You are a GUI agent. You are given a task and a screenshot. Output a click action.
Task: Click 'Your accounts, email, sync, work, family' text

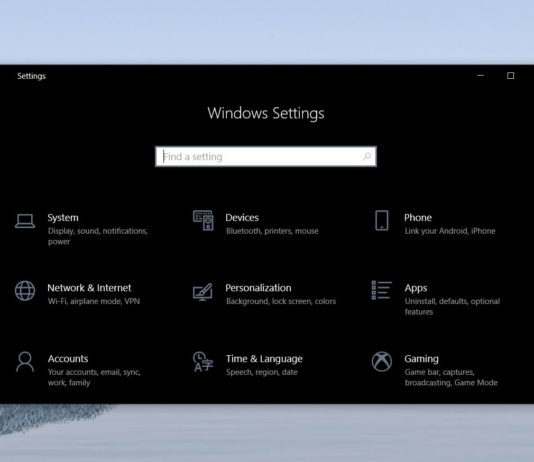point(94,377)
